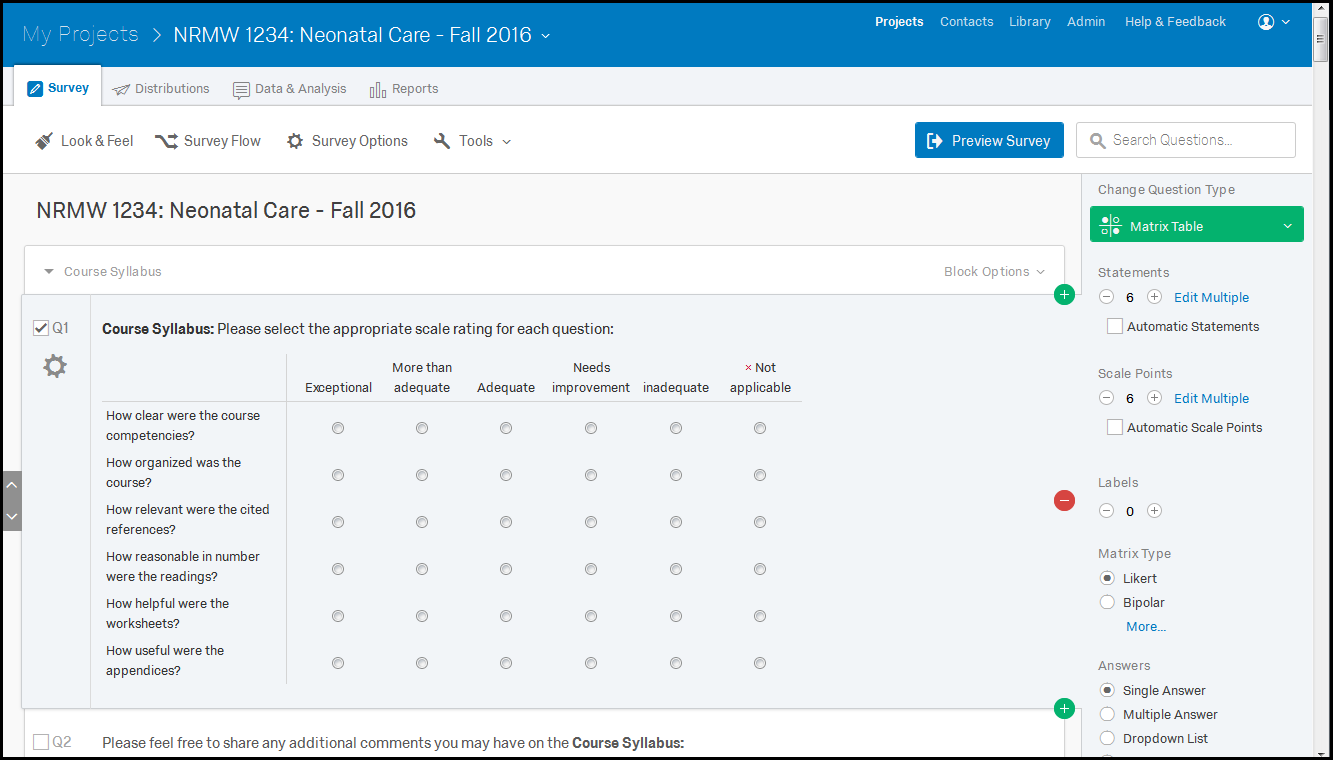Collapse the Course Syllabus block
1333x760 pixels.
pyautogui.click(x=49, y=270)
